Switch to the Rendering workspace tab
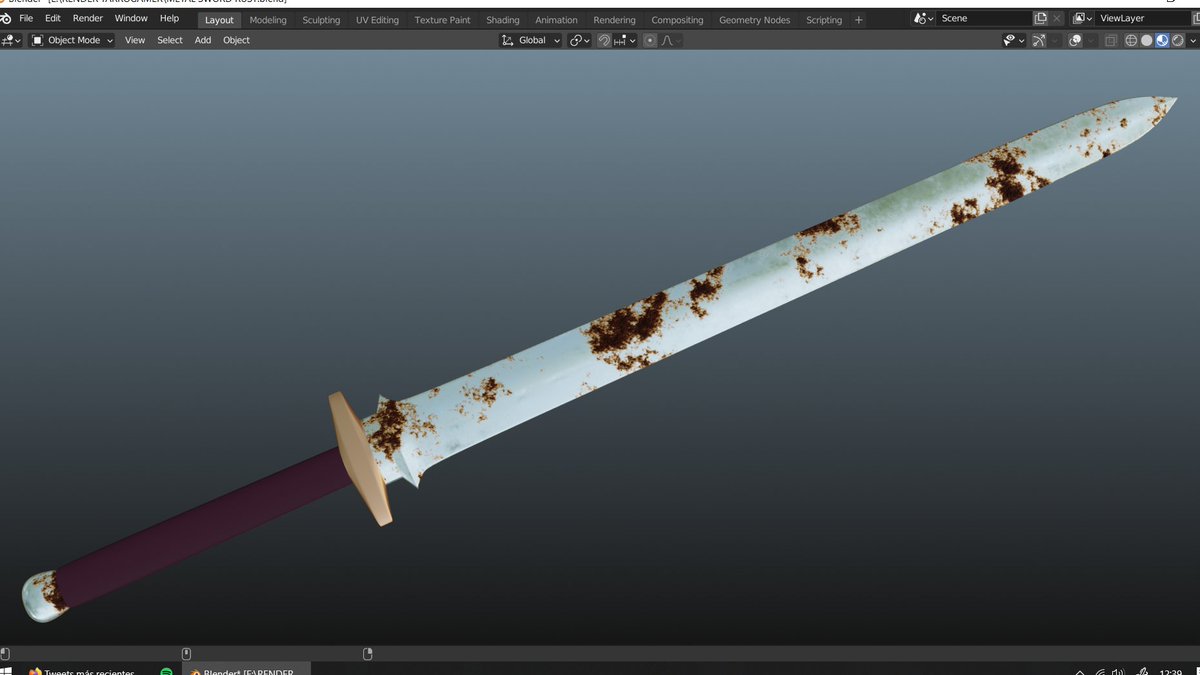 click(x=614, y=20)
